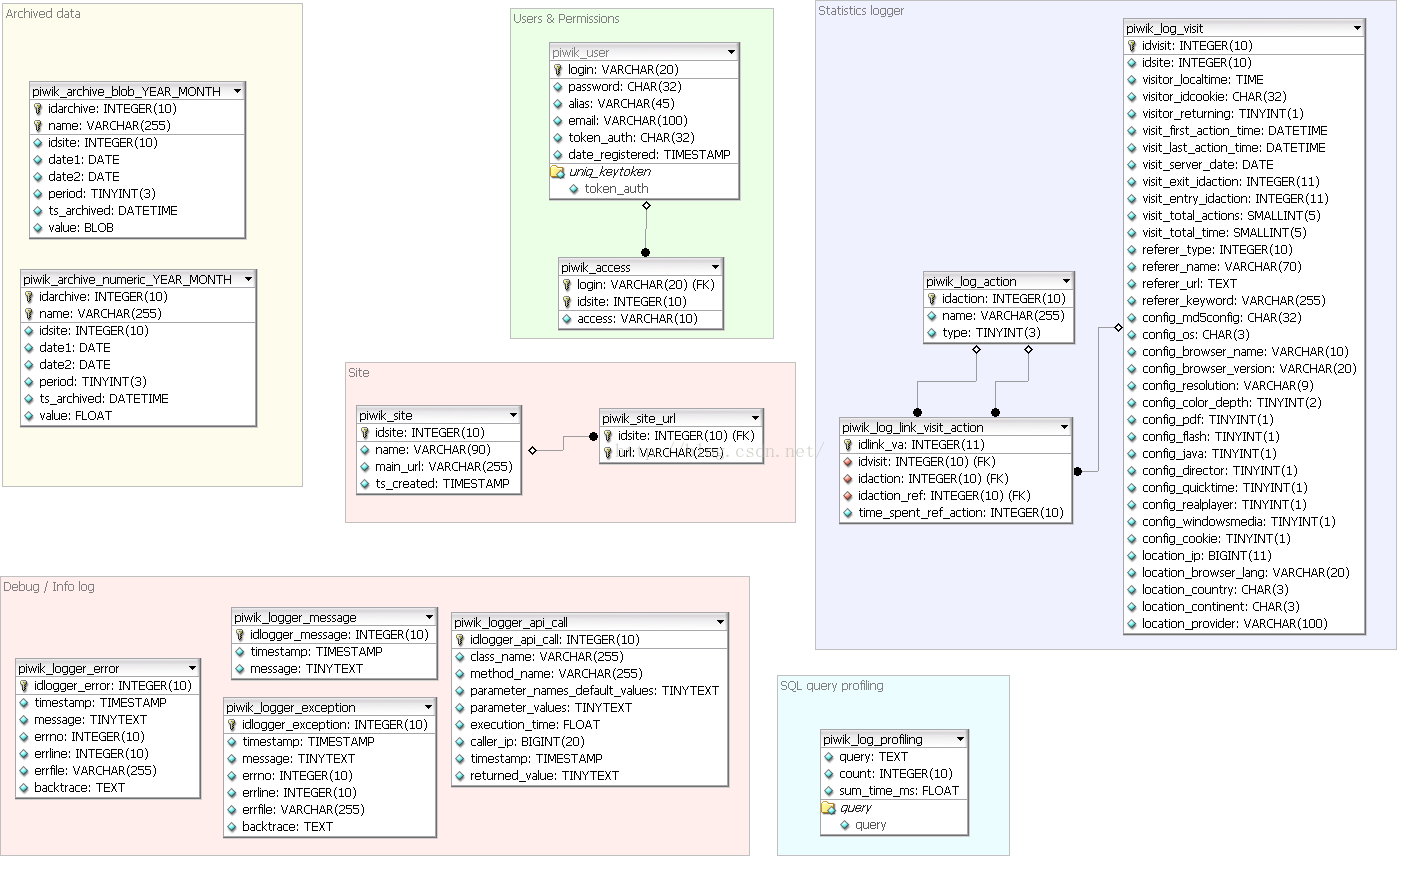This screenshot has width=1420, height=881.
Task: Select 'access: VARCHAR(10)' row in piwik_access
Action: click(640, 319)
